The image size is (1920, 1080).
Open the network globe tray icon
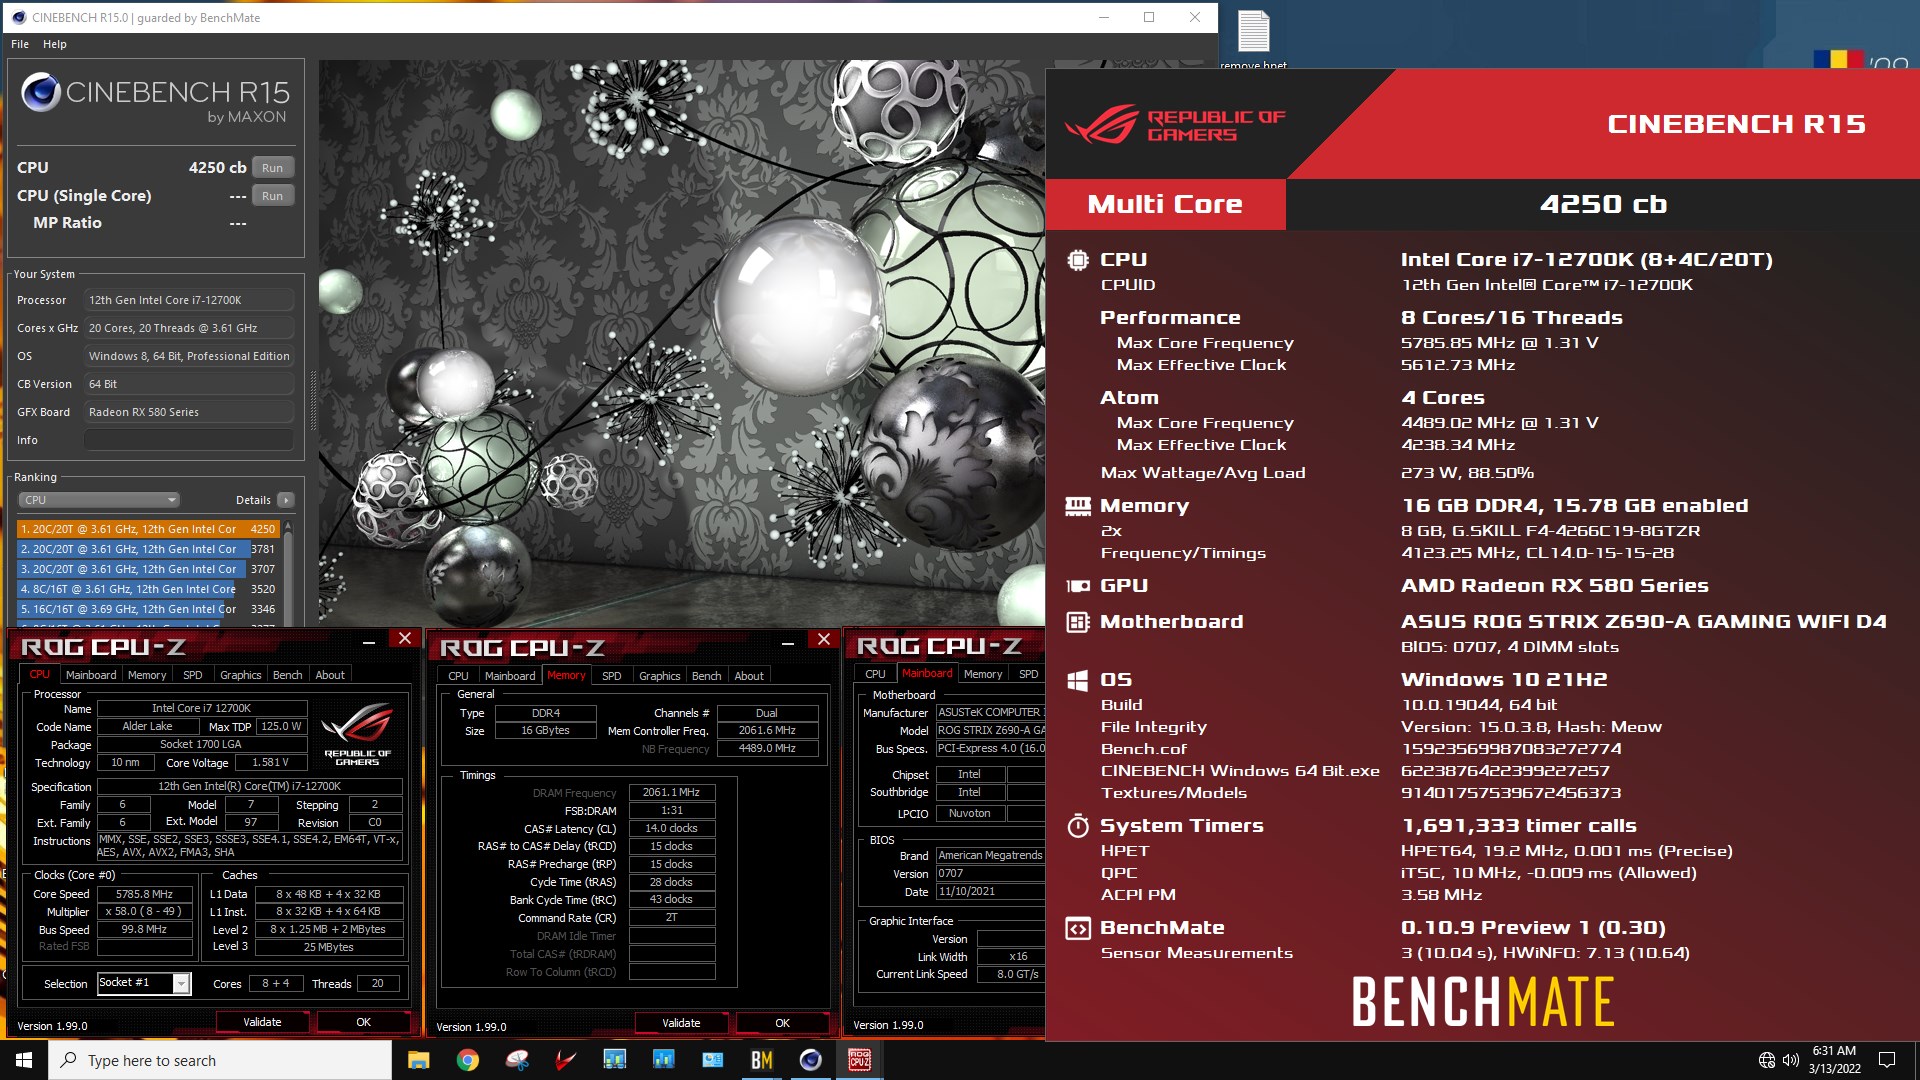(1767, 1060)
